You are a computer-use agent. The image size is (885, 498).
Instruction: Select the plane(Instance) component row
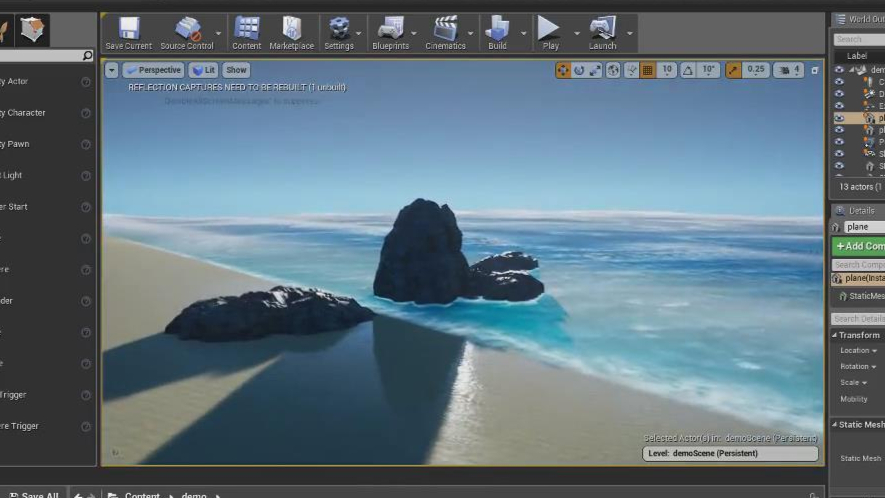pyautogui.click(x=858, y=278)
